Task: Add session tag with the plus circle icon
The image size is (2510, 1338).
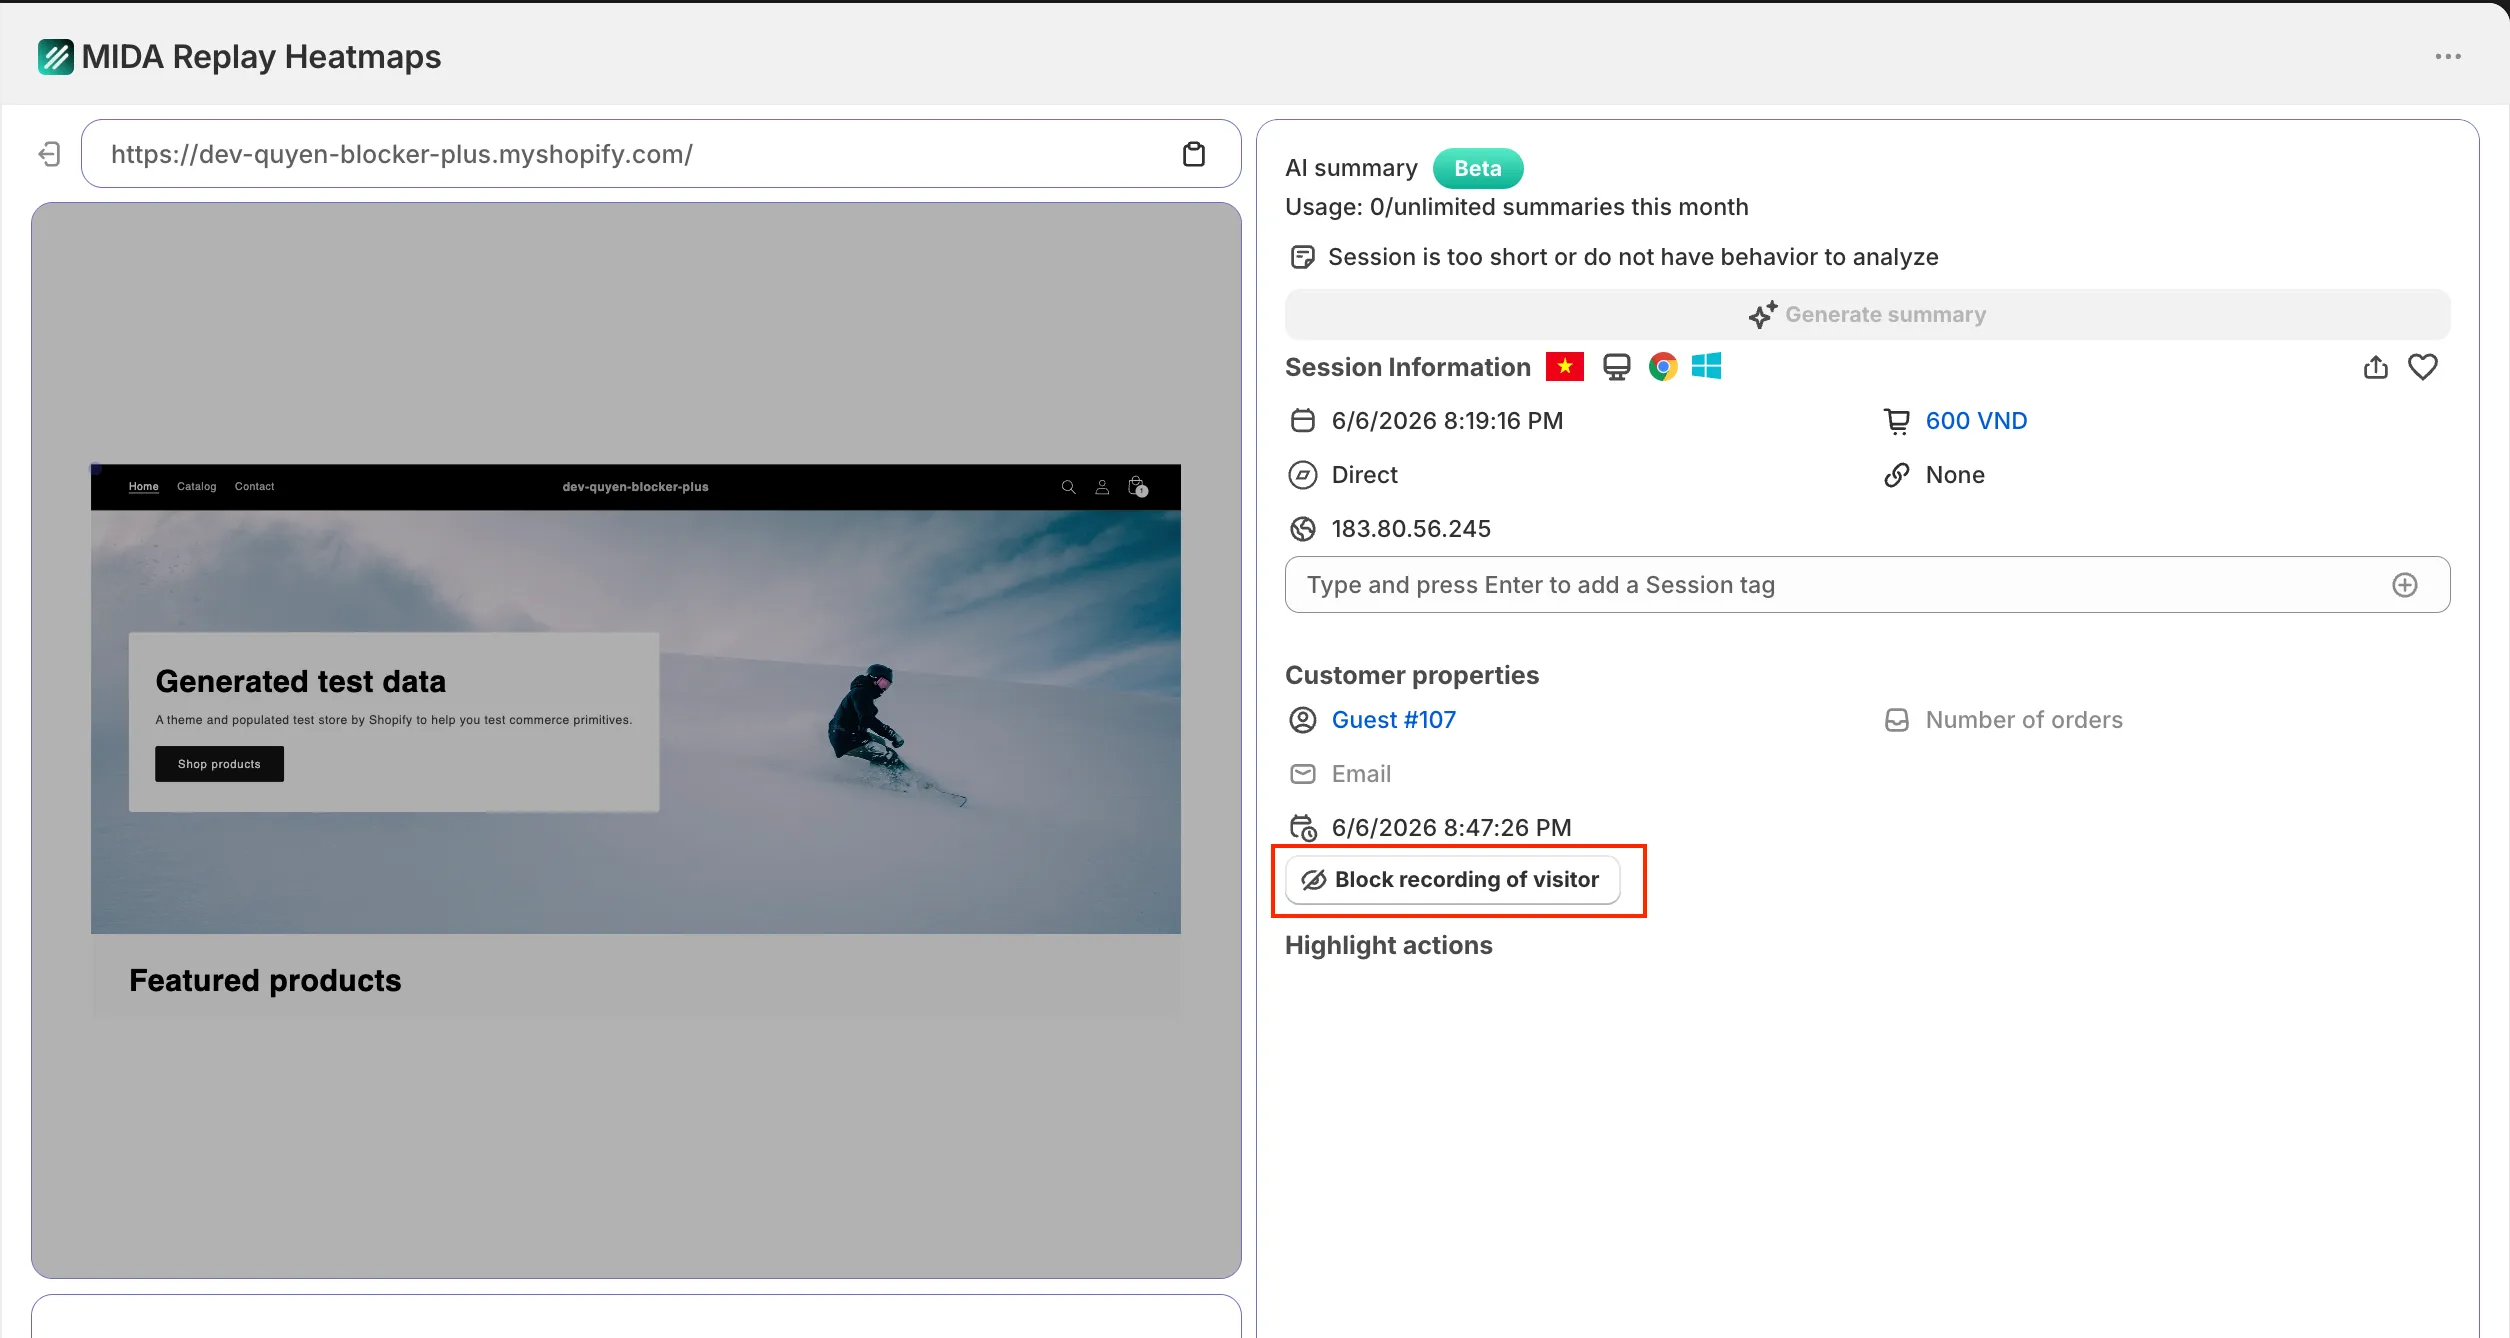Action: [x=2405, y=585]
